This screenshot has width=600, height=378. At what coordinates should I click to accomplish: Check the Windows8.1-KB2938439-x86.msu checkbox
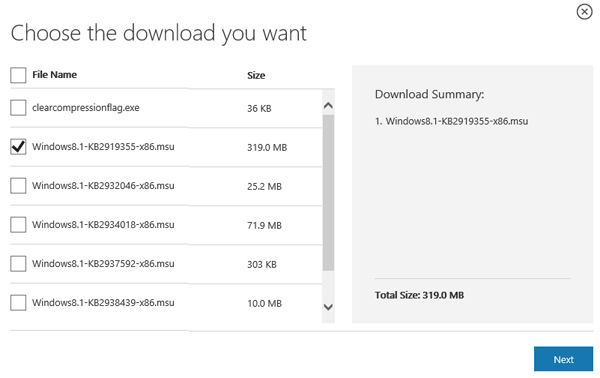[x=18, y=303]
